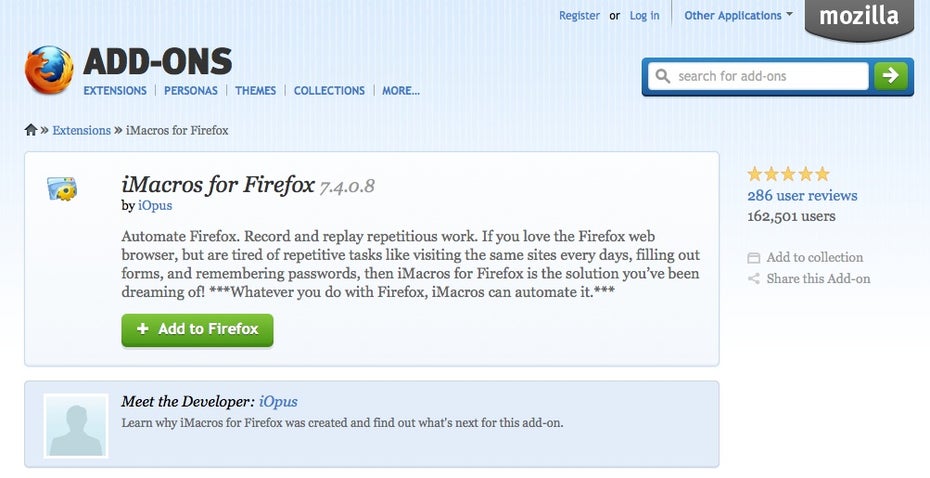930x478 pixels.
Task: Open the PERSONAS navigation tab
Action: (191, 91)
